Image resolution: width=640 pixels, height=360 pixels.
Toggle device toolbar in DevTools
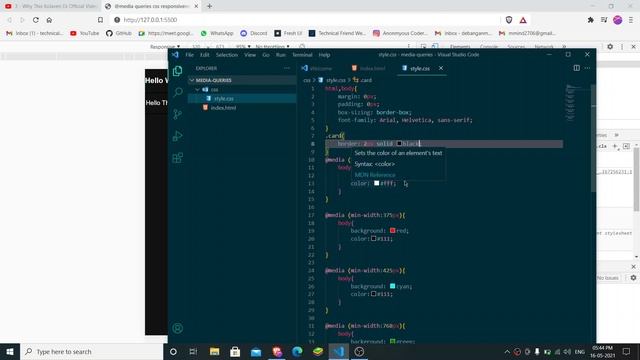(435, 47)
